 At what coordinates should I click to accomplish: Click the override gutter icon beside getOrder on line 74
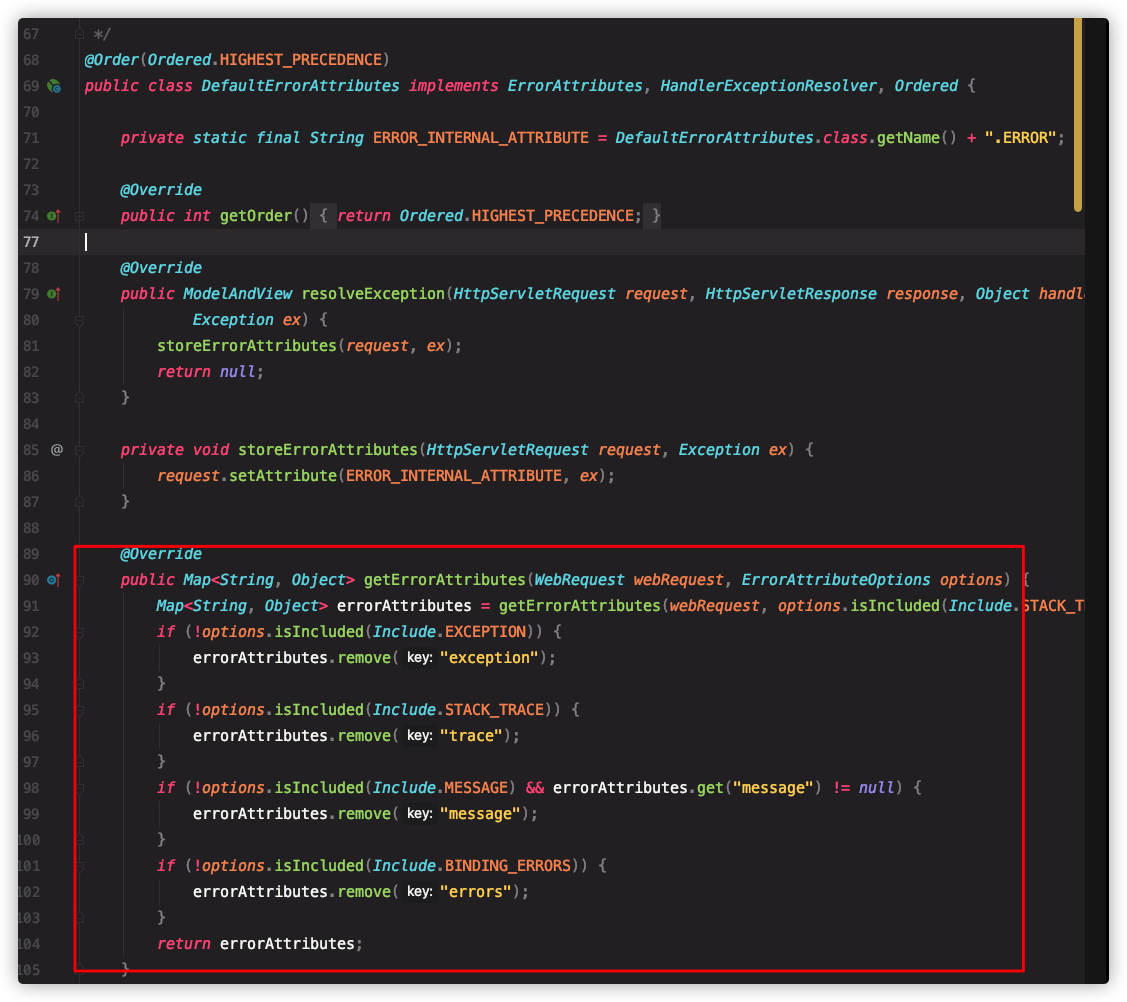tap(54, 216)
